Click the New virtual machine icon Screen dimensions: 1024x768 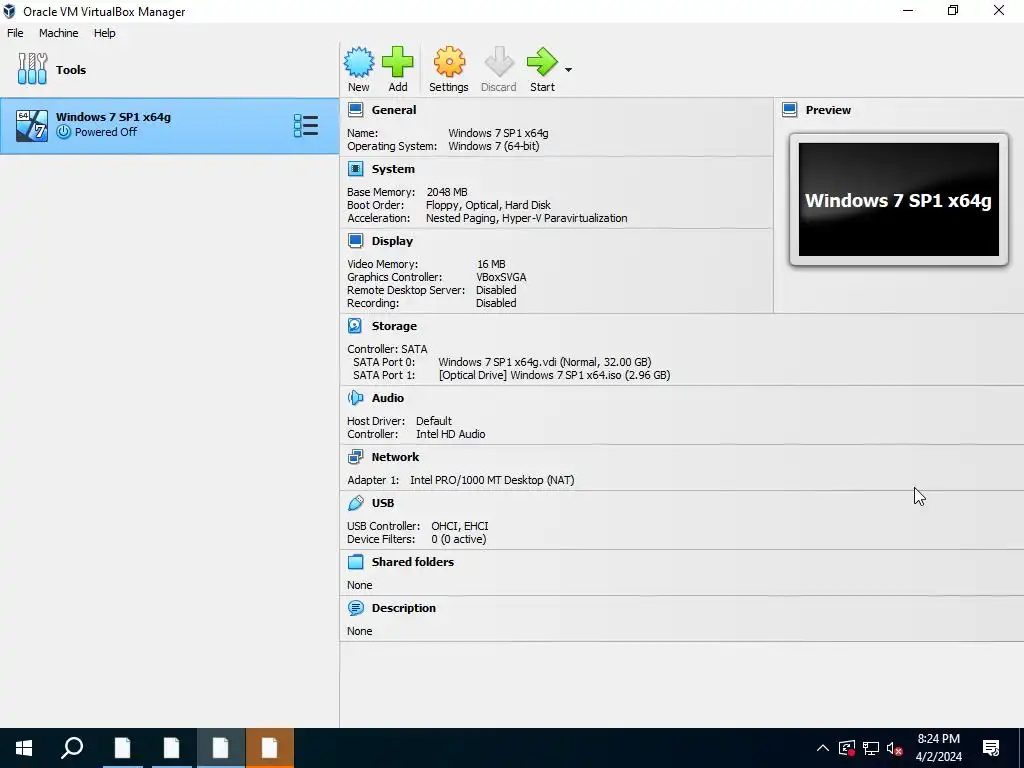tap(359, 63)
